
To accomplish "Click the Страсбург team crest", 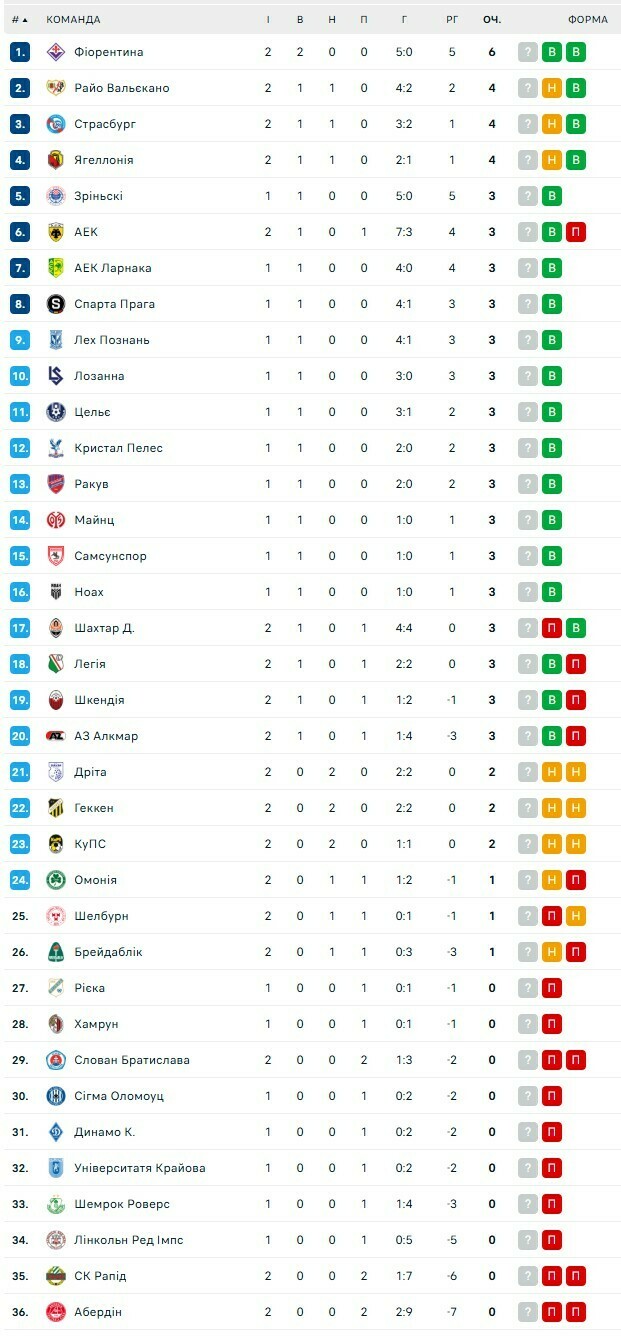I will click(56, 124).
